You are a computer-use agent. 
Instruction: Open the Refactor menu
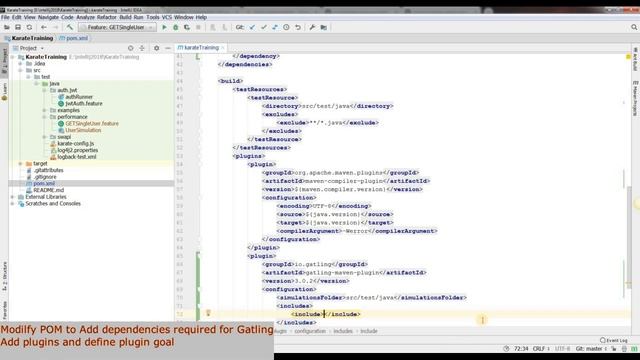pos(107,17)
